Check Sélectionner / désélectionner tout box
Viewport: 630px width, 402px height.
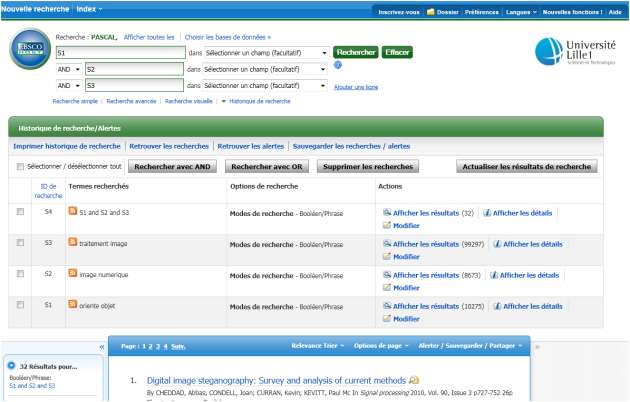[20, 166]
